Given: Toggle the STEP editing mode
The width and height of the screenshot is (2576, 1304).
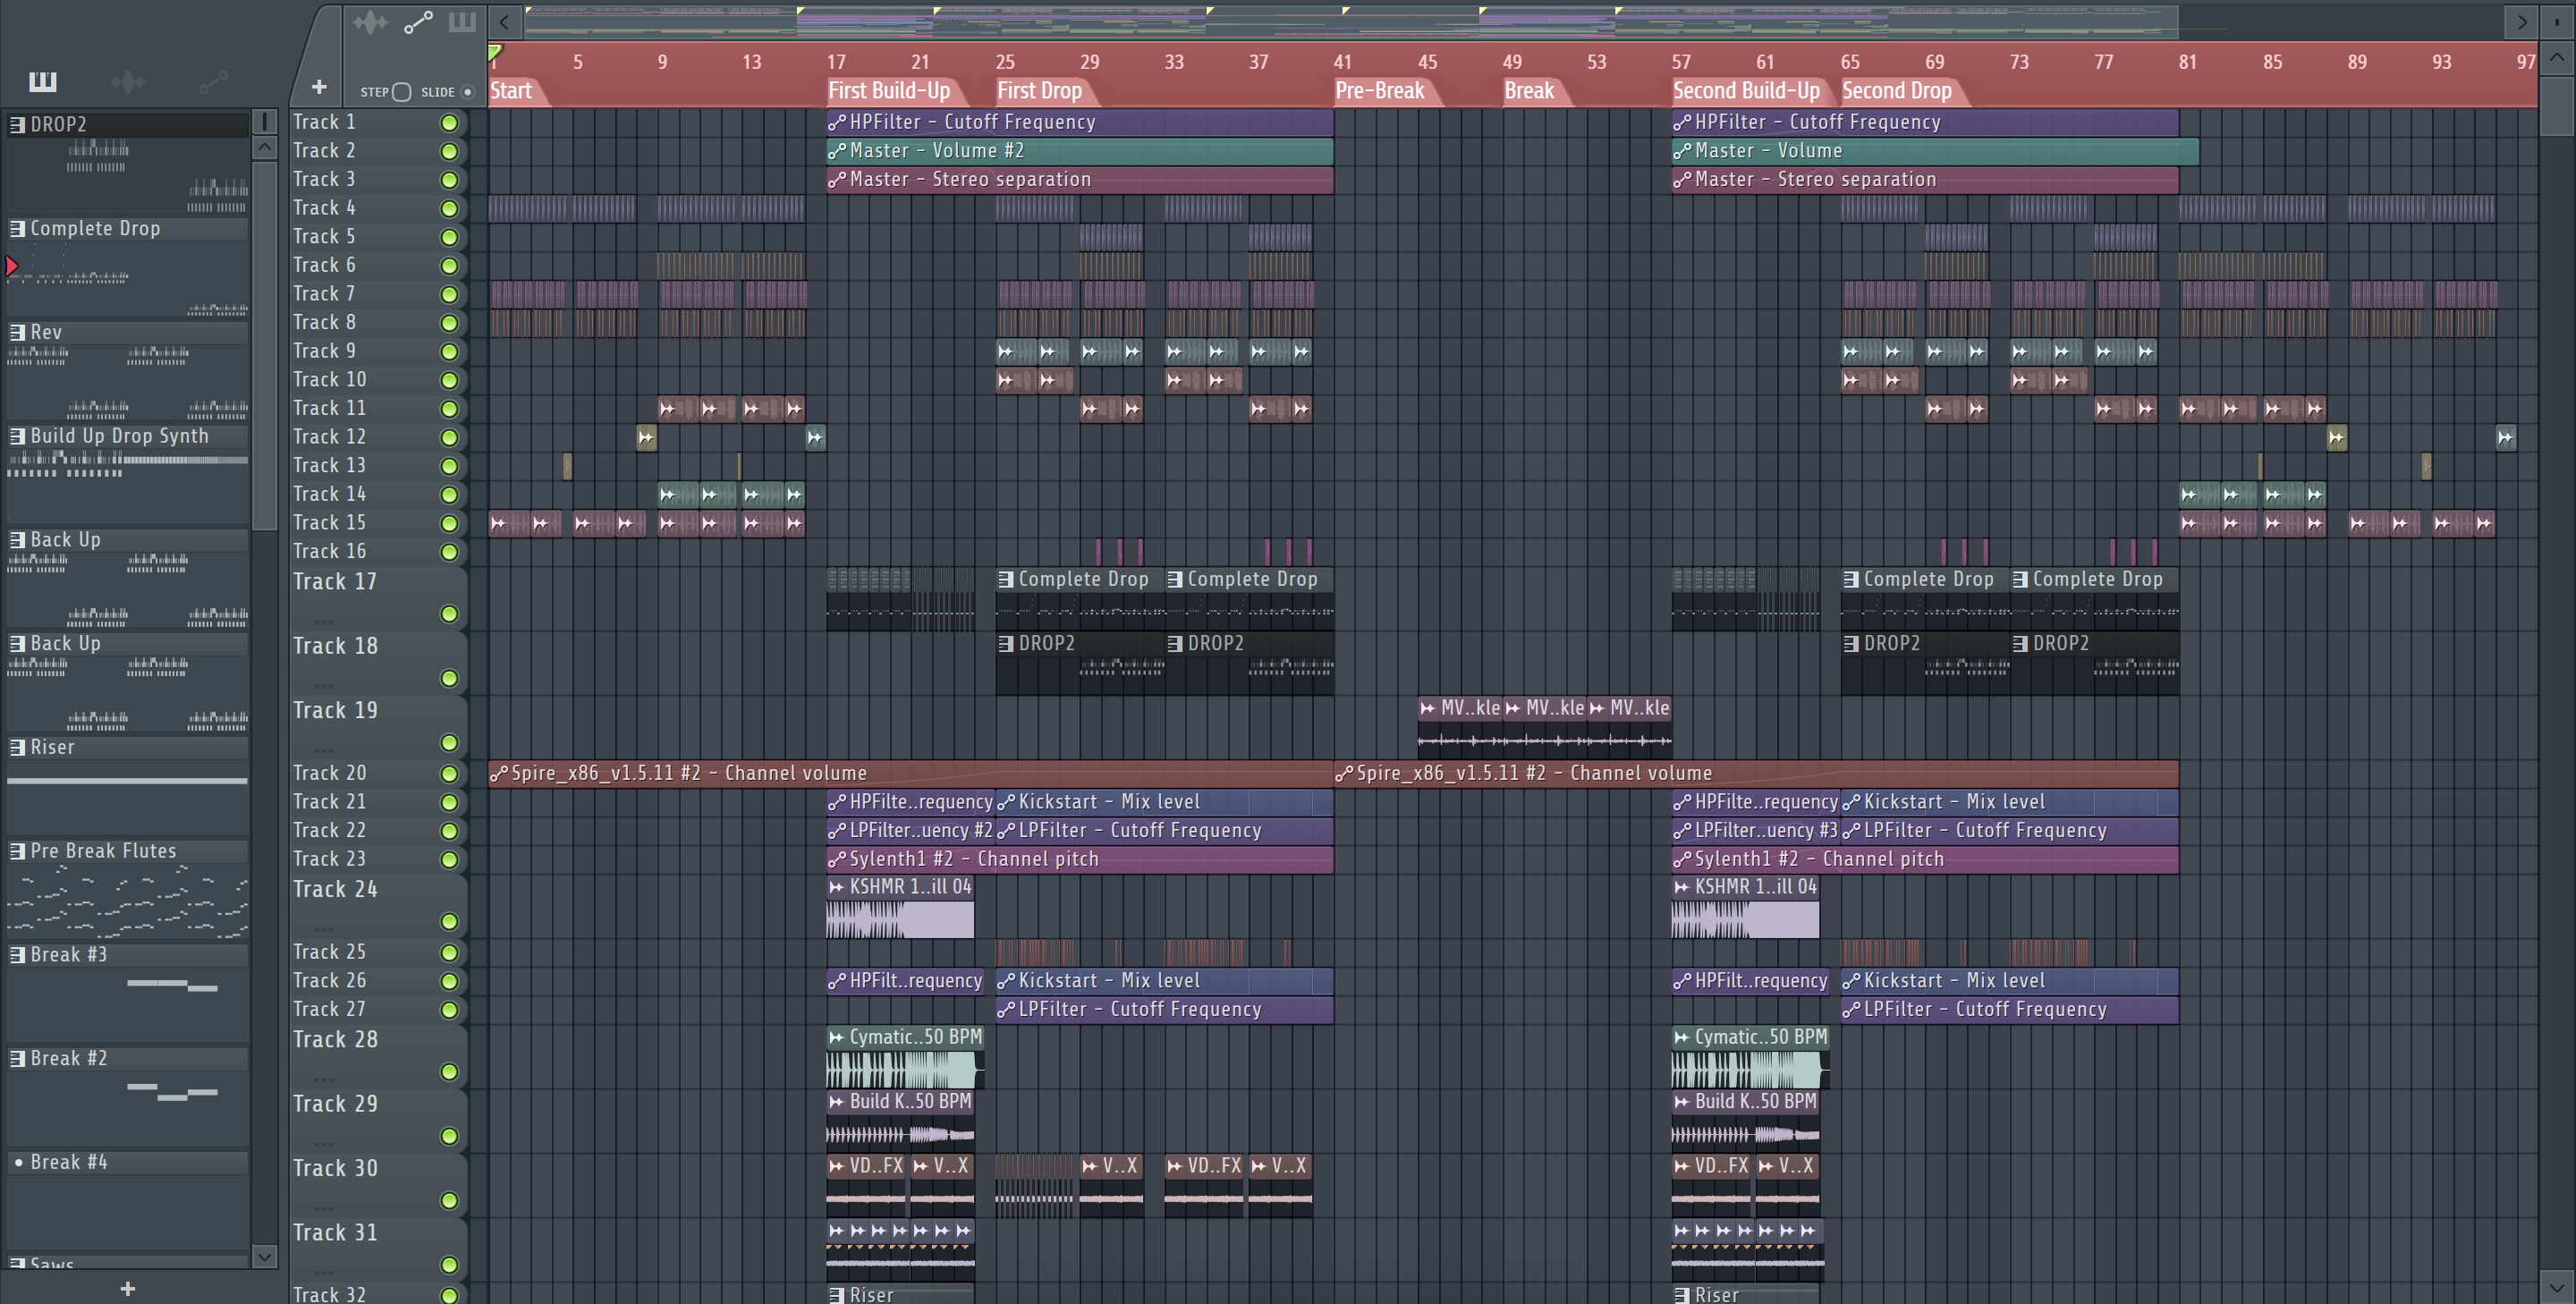Looking at the screenshot, I should point(401,92).
